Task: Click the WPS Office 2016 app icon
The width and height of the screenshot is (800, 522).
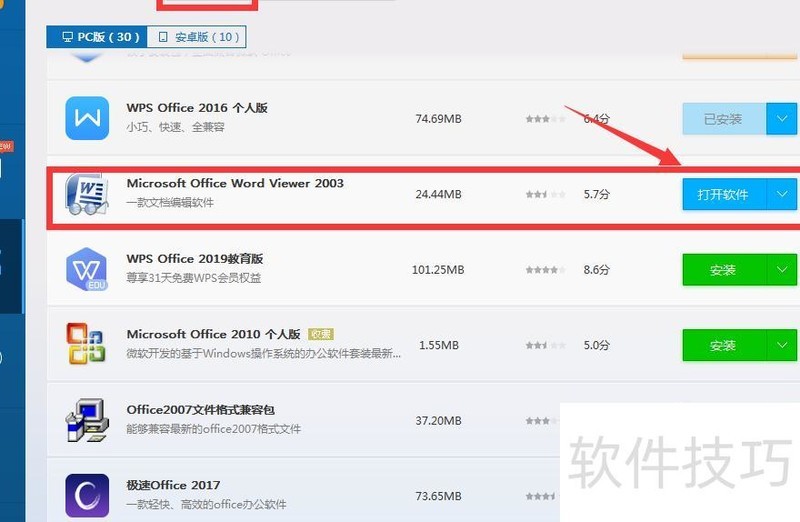Action: pyautogui.click(x=87, y=118)
